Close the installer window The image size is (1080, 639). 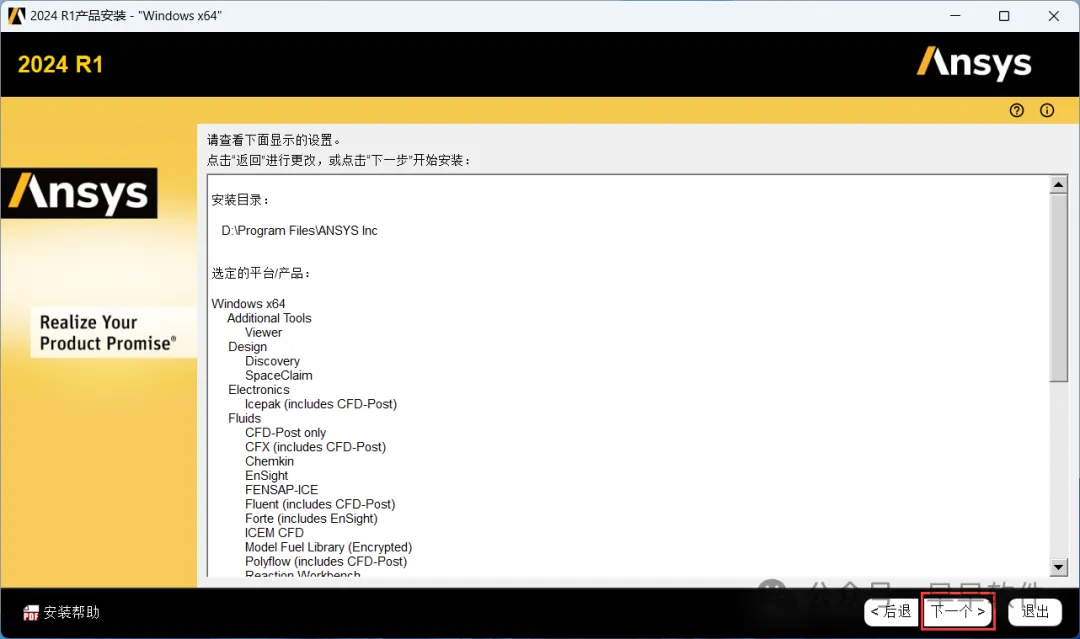pos(1054,16)
